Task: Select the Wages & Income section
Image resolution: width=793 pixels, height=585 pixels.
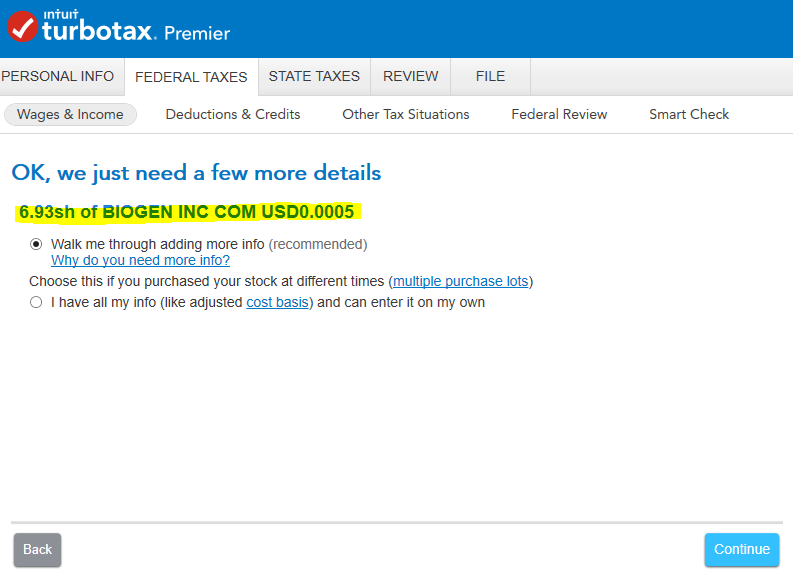Action: (70, 114)
